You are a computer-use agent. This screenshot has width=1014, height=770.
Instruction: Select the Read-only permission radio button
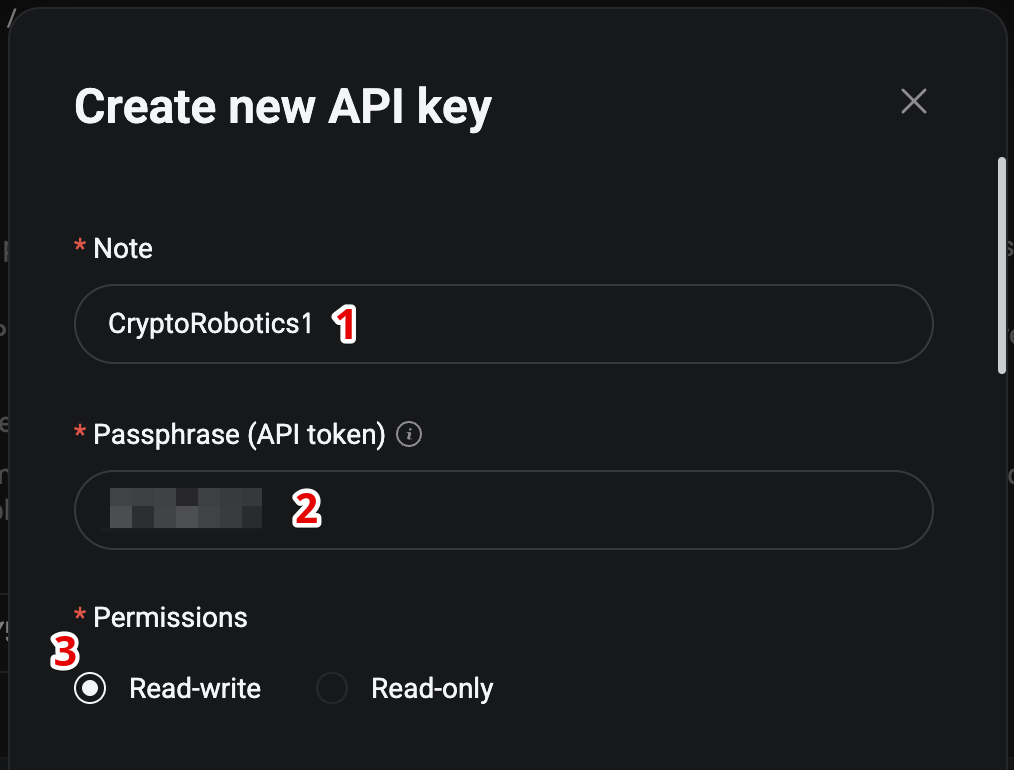(332, 688)
